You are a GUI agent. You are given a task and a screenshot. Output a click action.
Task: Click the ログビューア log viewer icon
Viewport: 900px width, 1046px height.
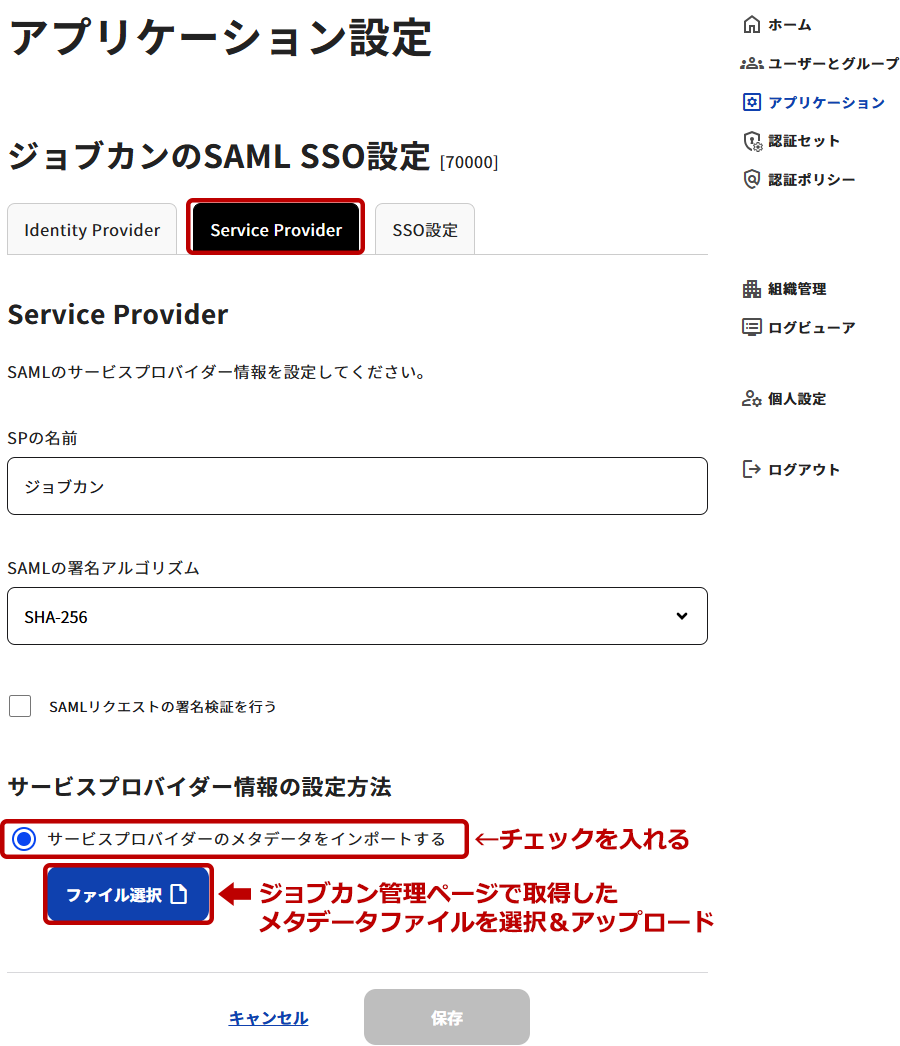tap(752, 327)
